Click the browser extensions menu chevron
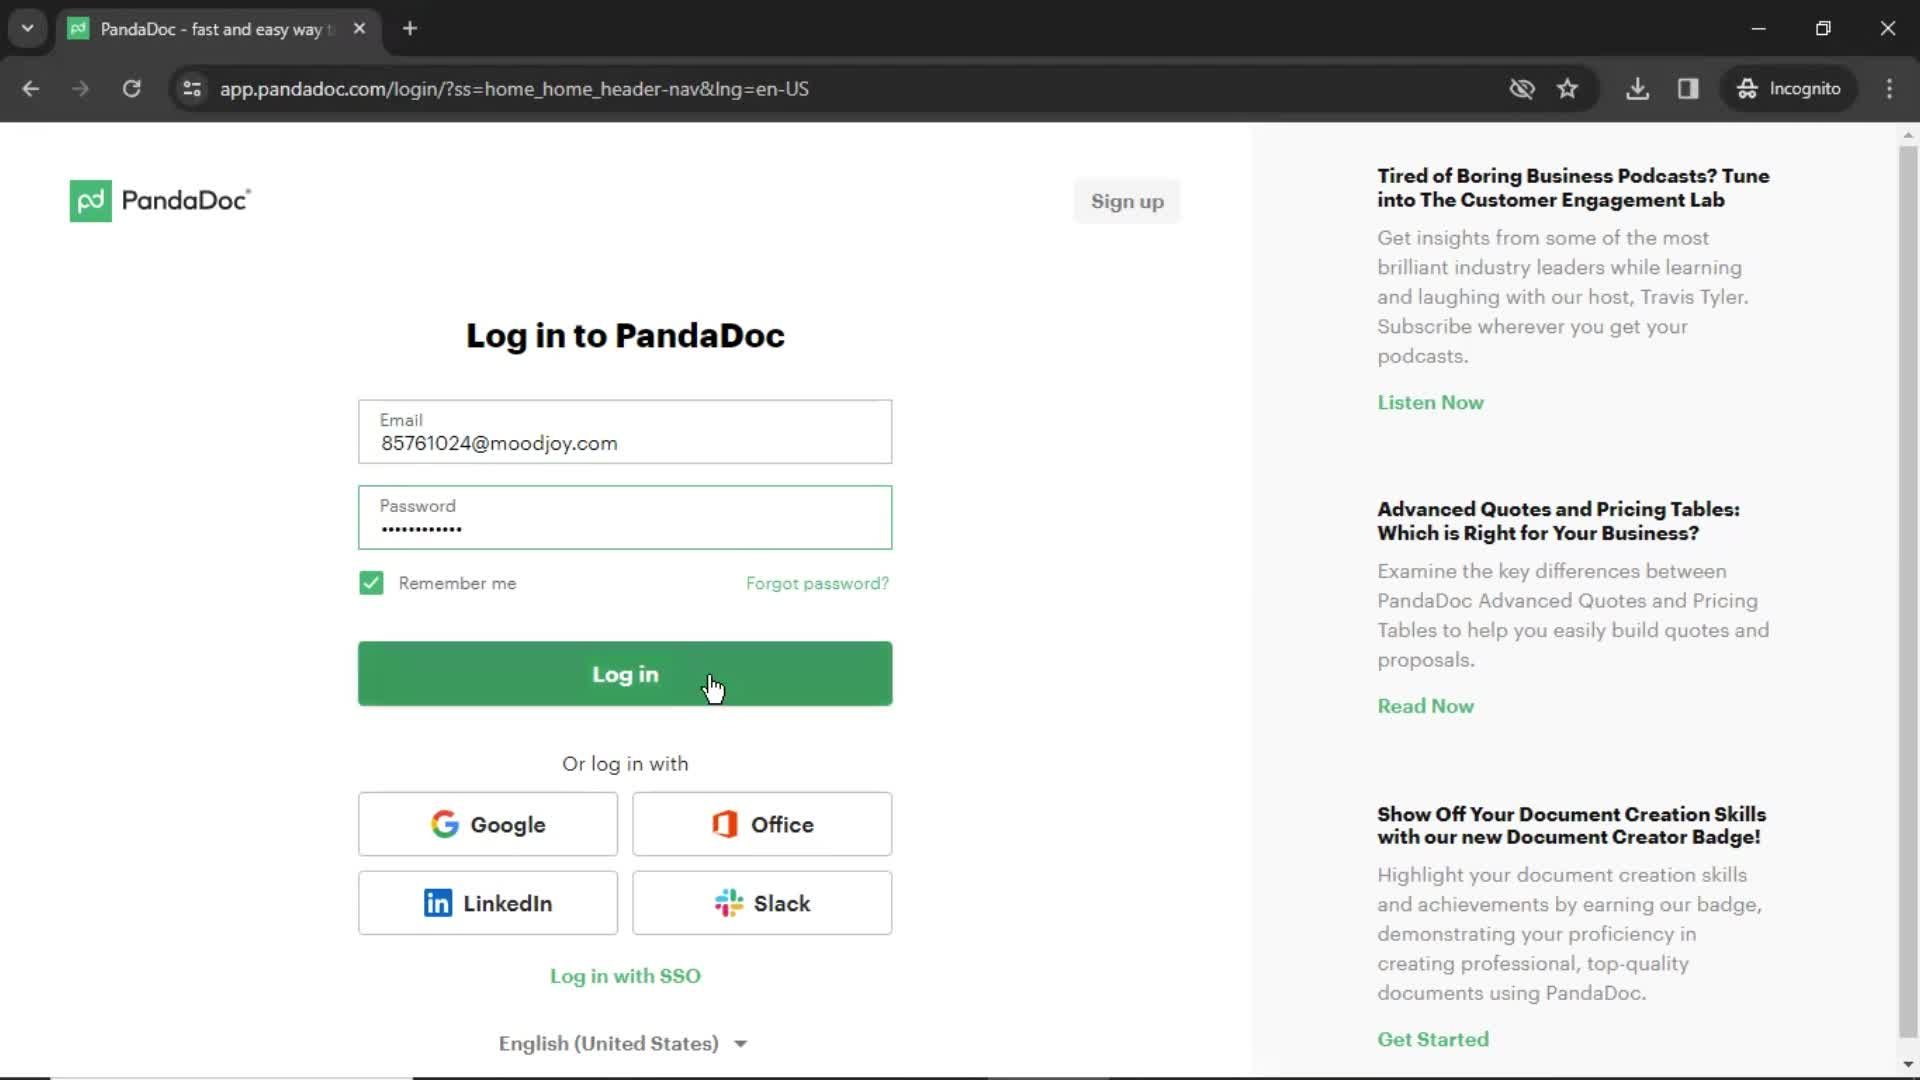1920x1080 pixels. (28, 28)
